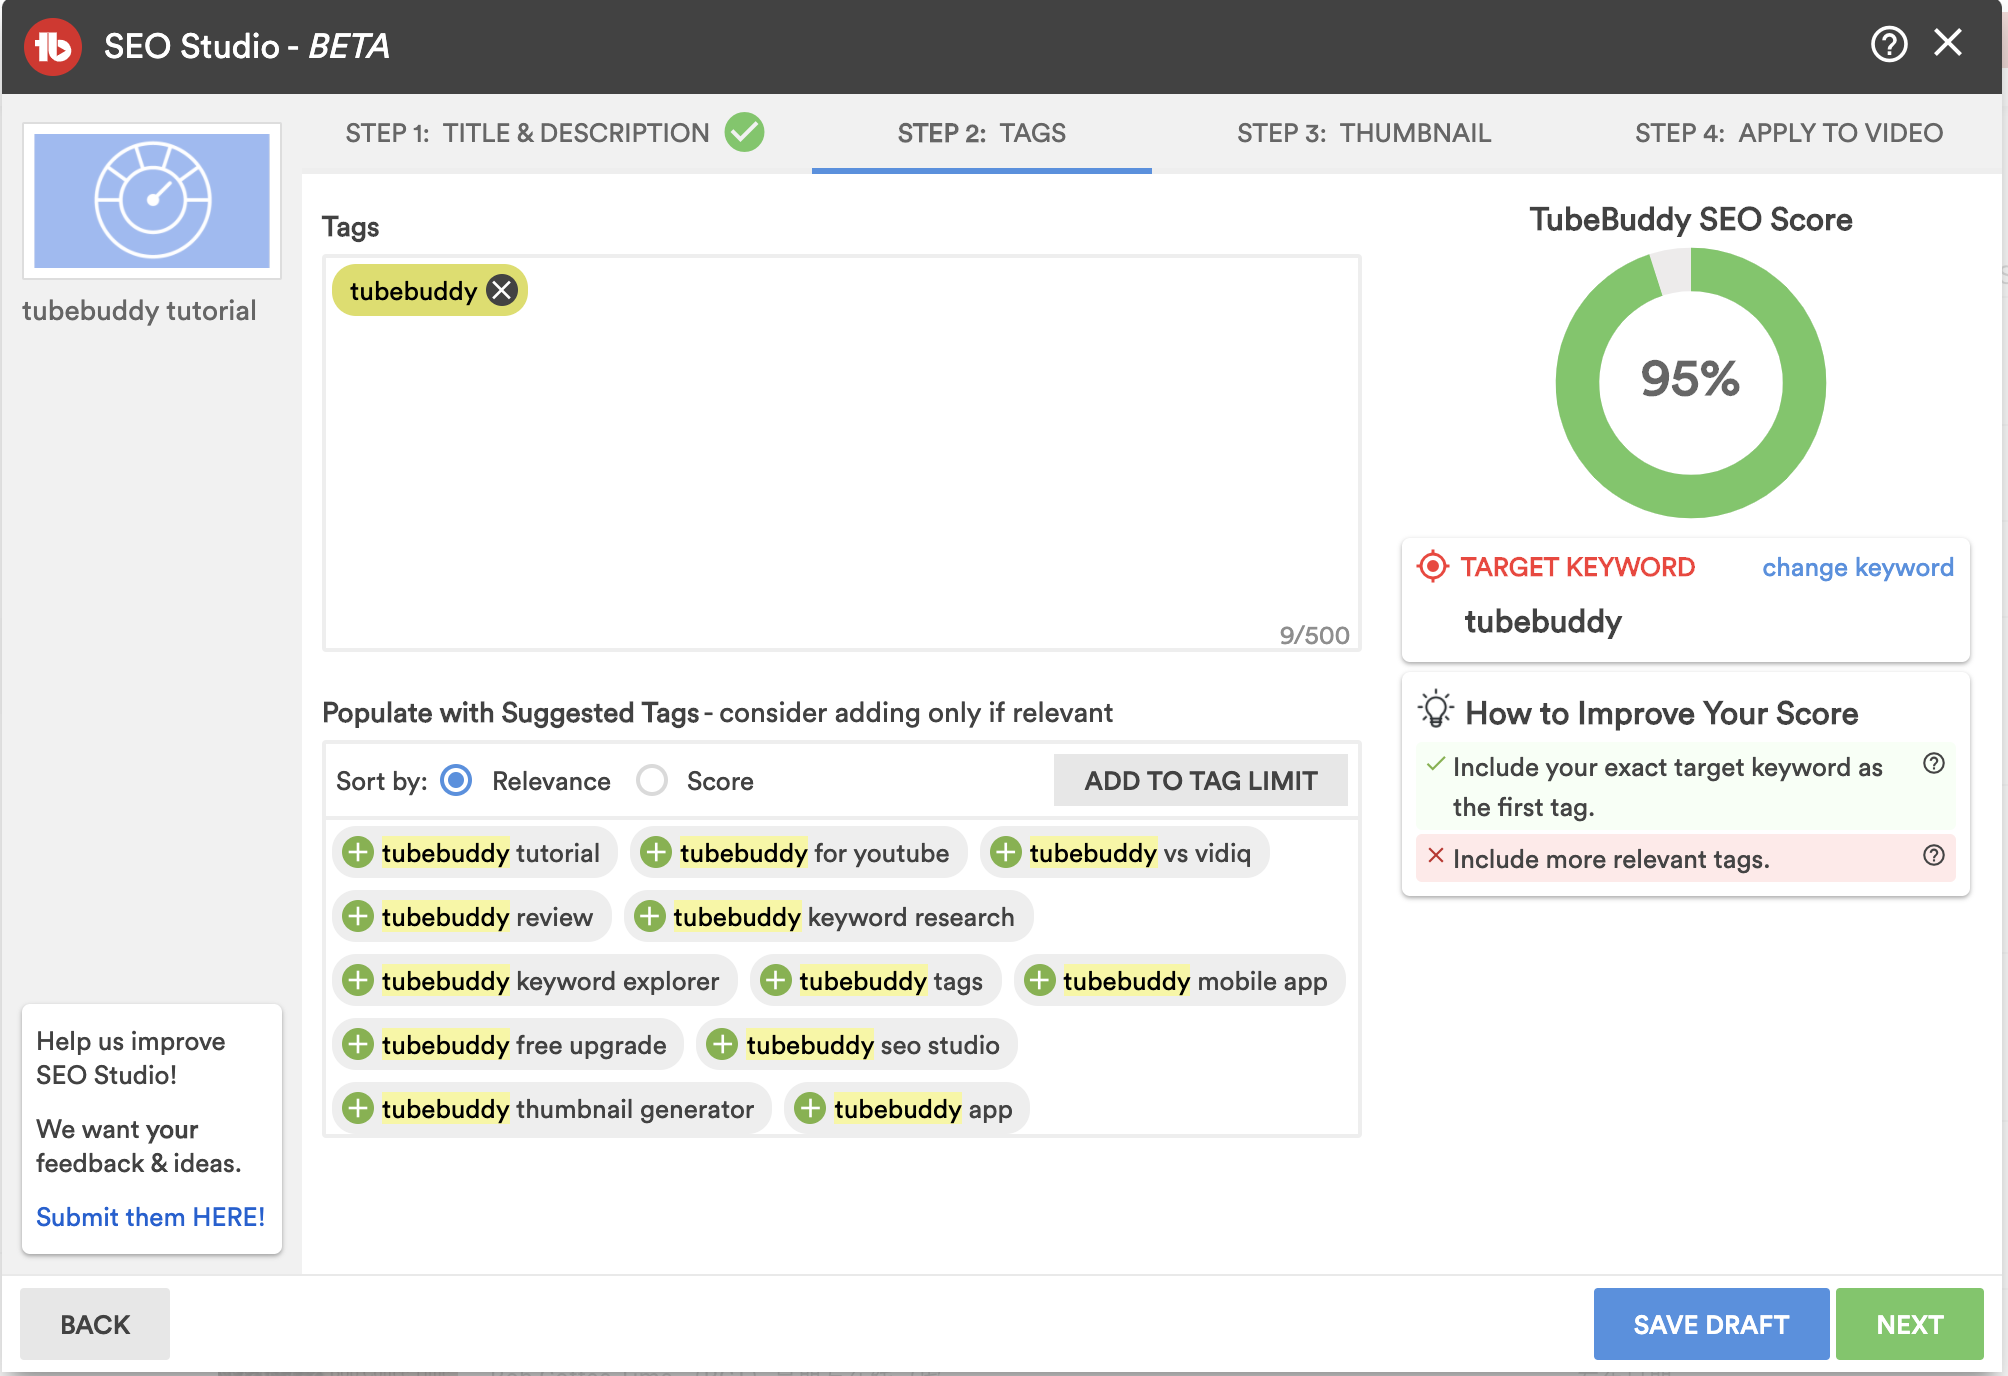Click the target keyword crosshair icon
Image resolution: width=2008 pixels, height=1376 pixels.
(x=1433, y=566)
